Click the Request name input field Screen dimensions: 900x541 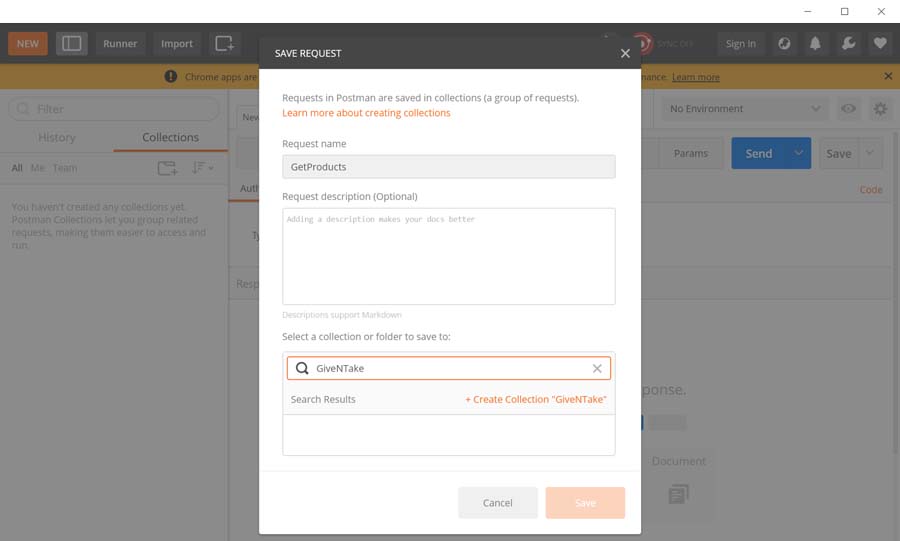[448, 167]
